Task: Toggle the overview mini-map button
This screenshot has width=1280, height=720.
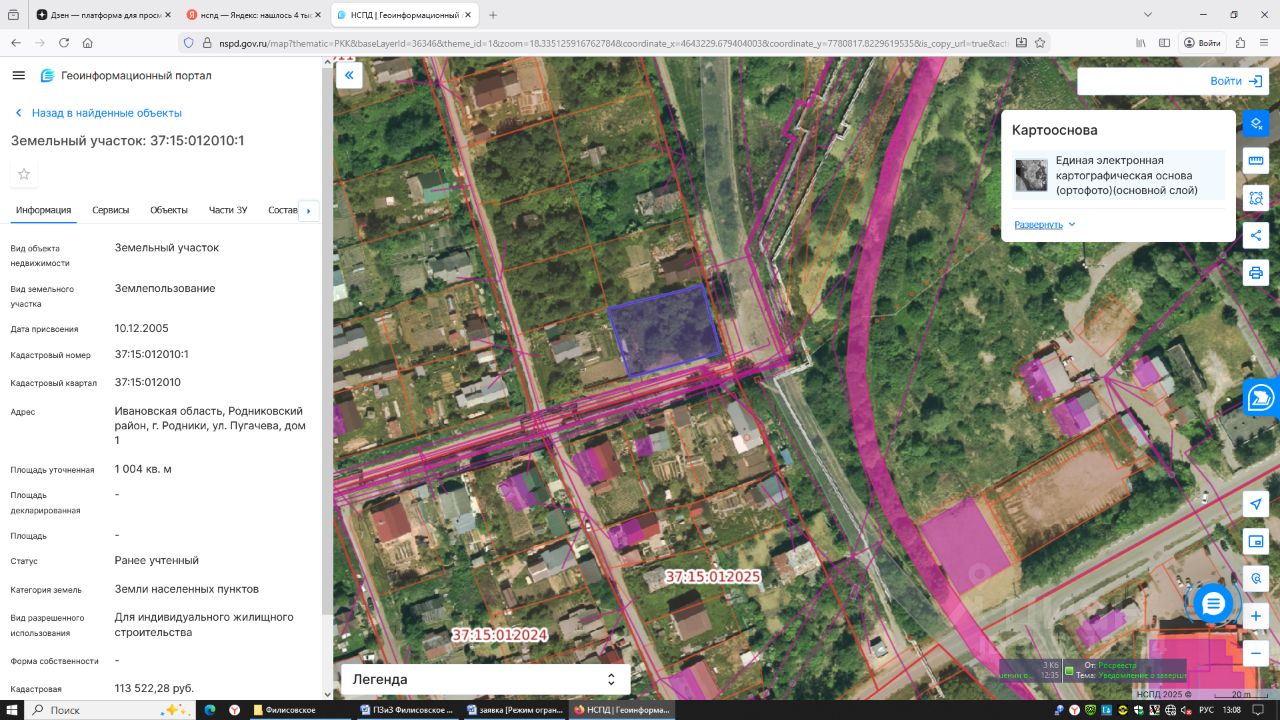Action: (1256, 542)
